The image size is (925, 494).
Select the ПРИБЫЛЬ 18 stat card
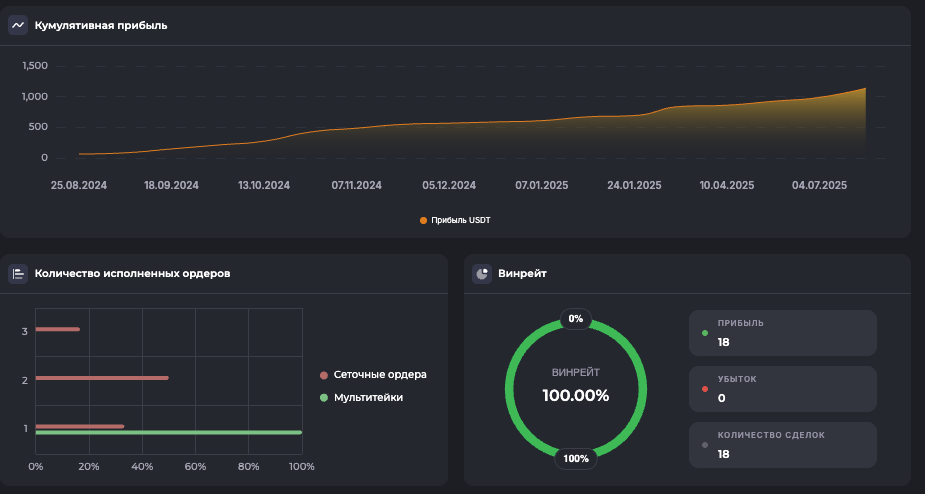782,333
